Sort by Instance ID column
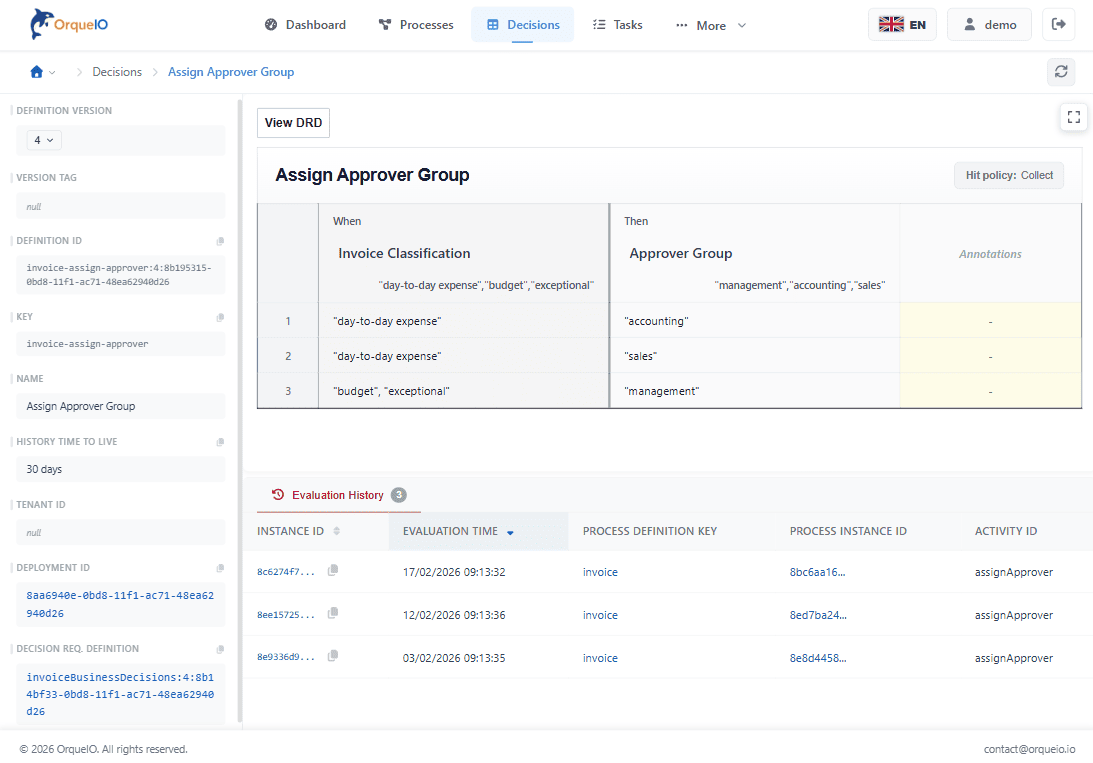 tap(298, 531)
